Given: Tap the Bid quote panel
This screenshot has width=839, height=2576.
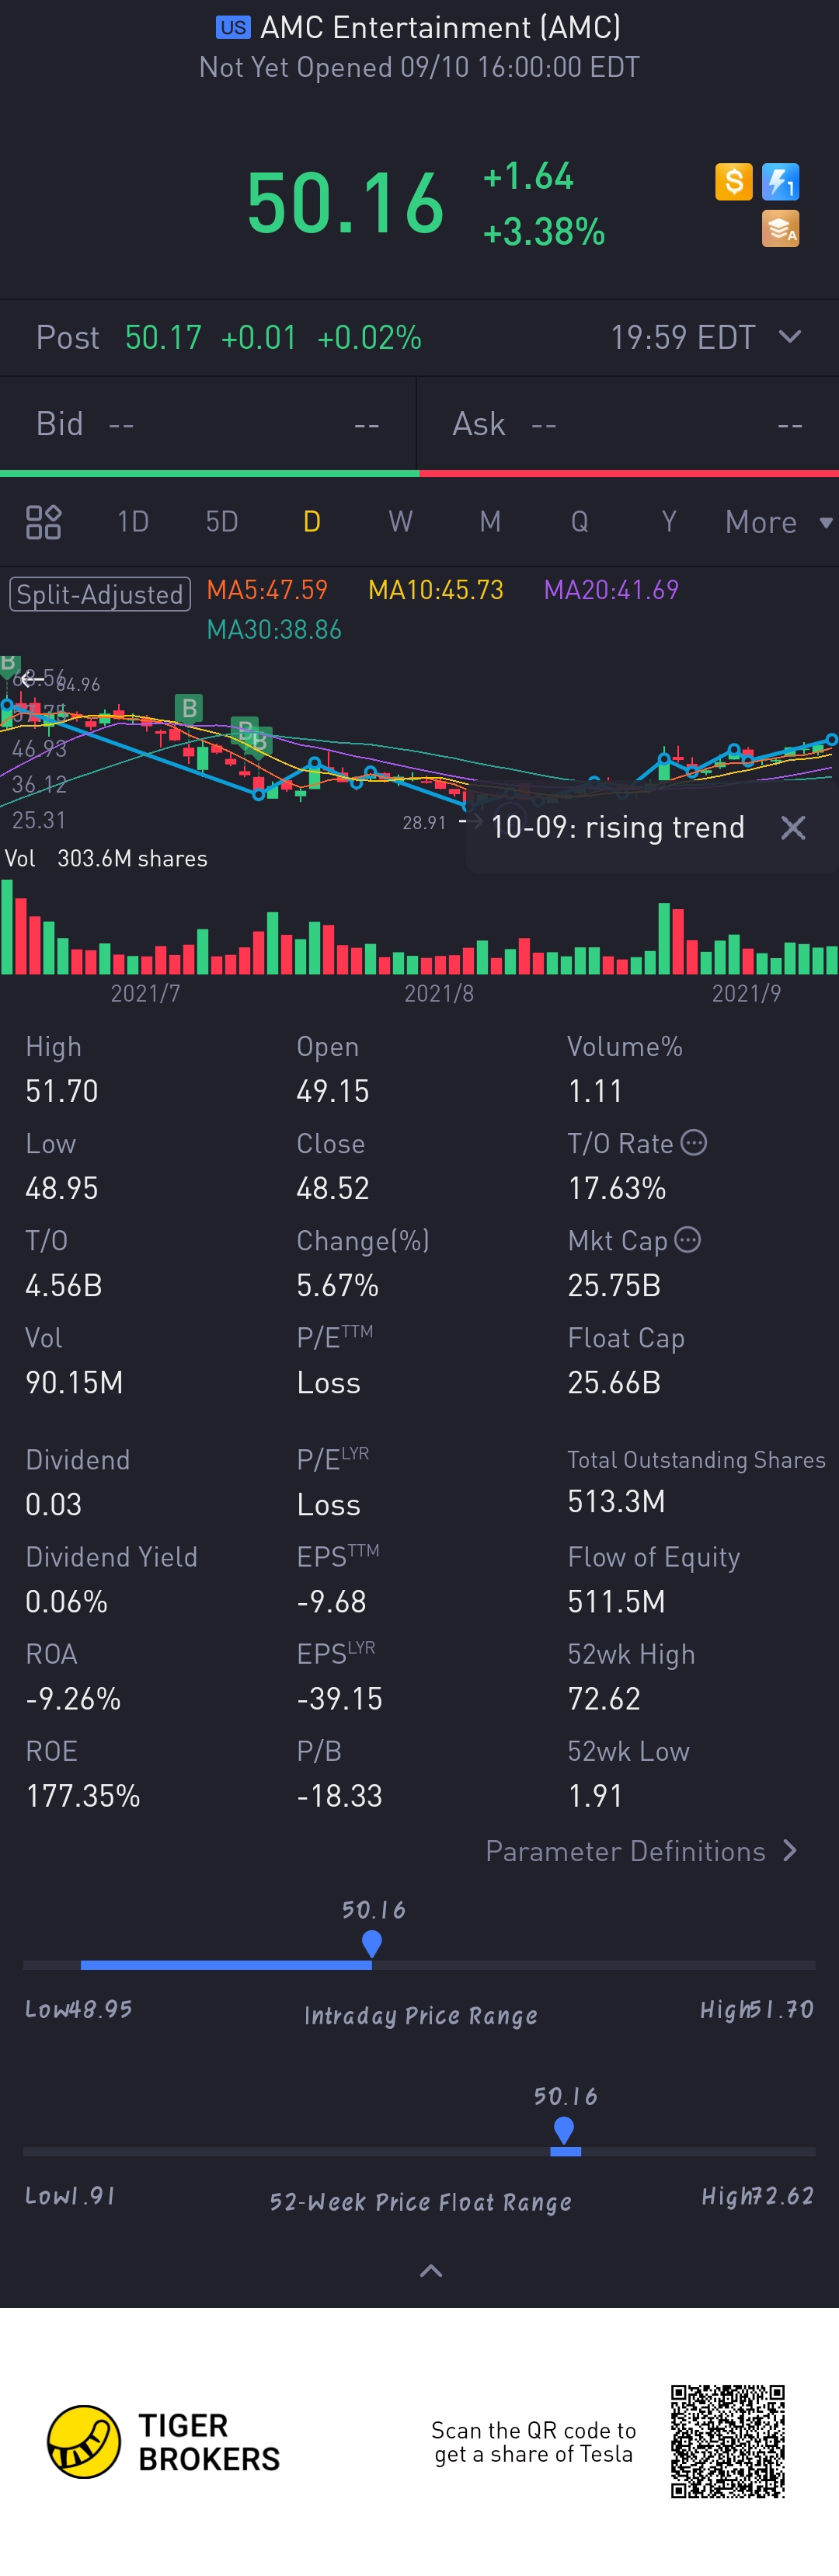Looking at the screenshot, I should pos(208,424).
